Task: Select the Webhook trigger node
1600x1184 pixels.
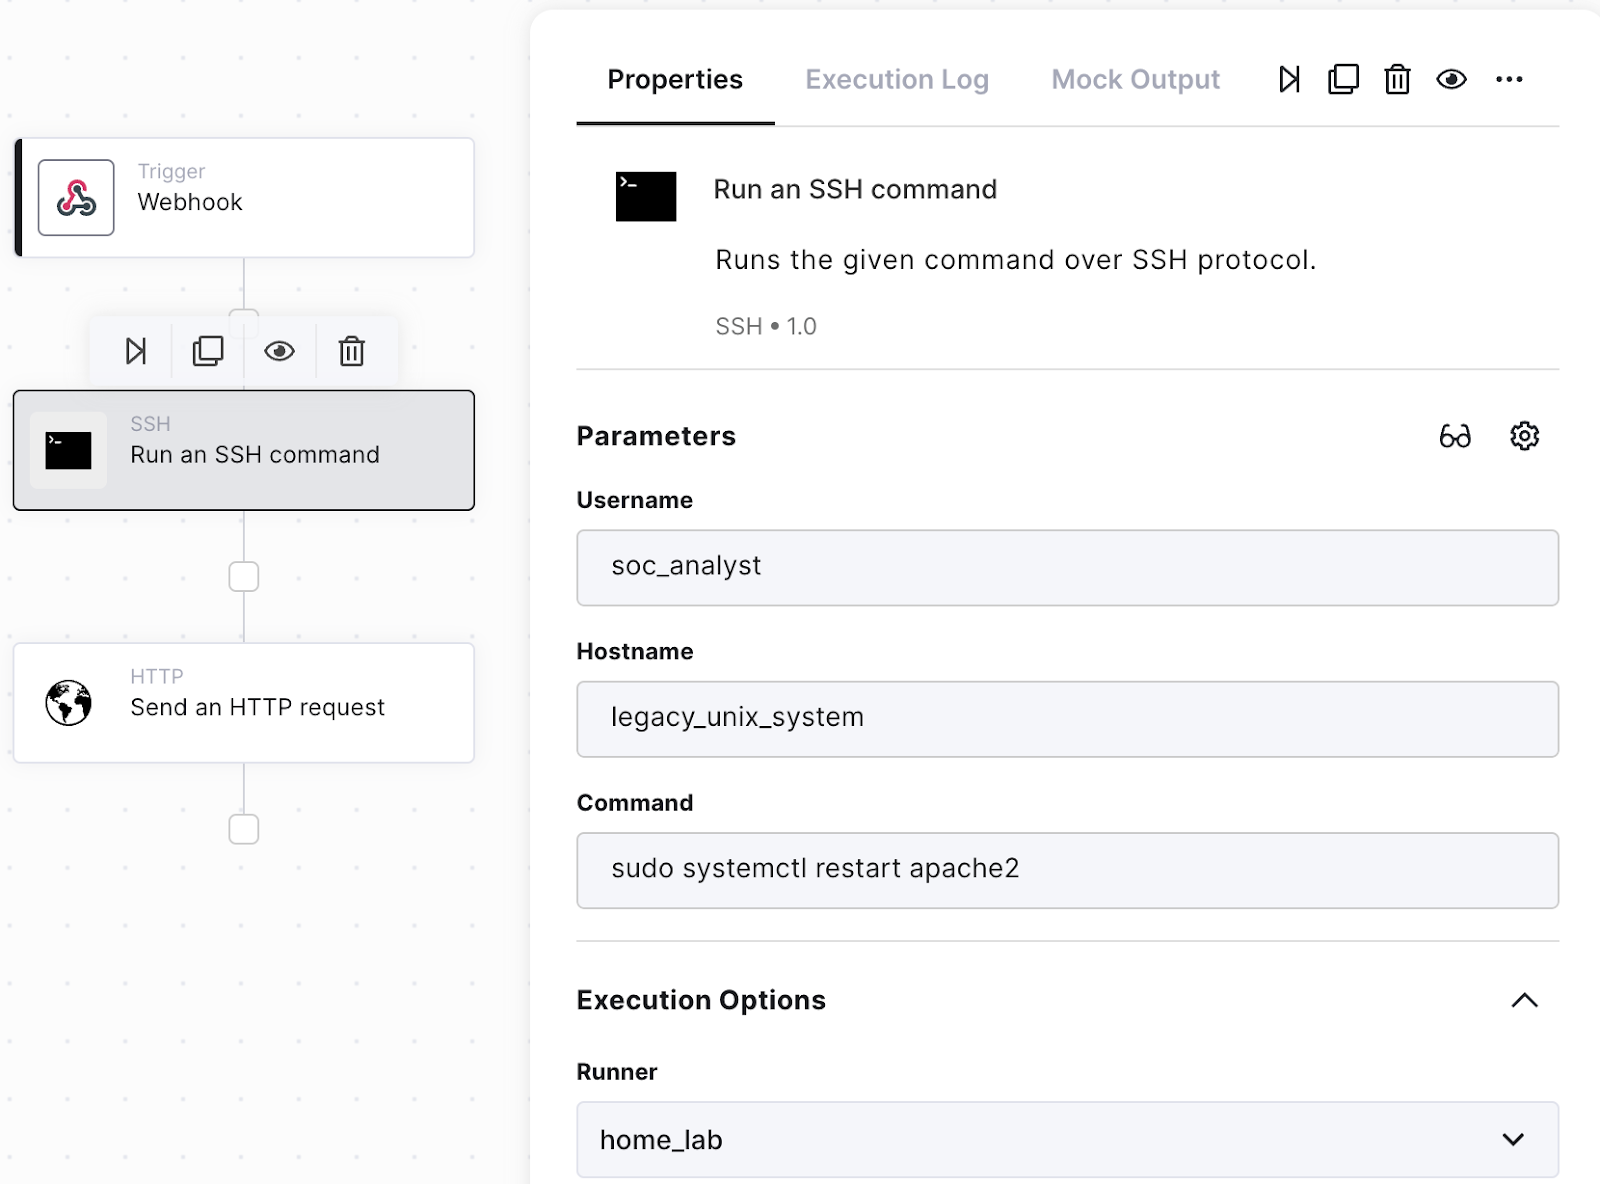Action: (x=244, y=197)
